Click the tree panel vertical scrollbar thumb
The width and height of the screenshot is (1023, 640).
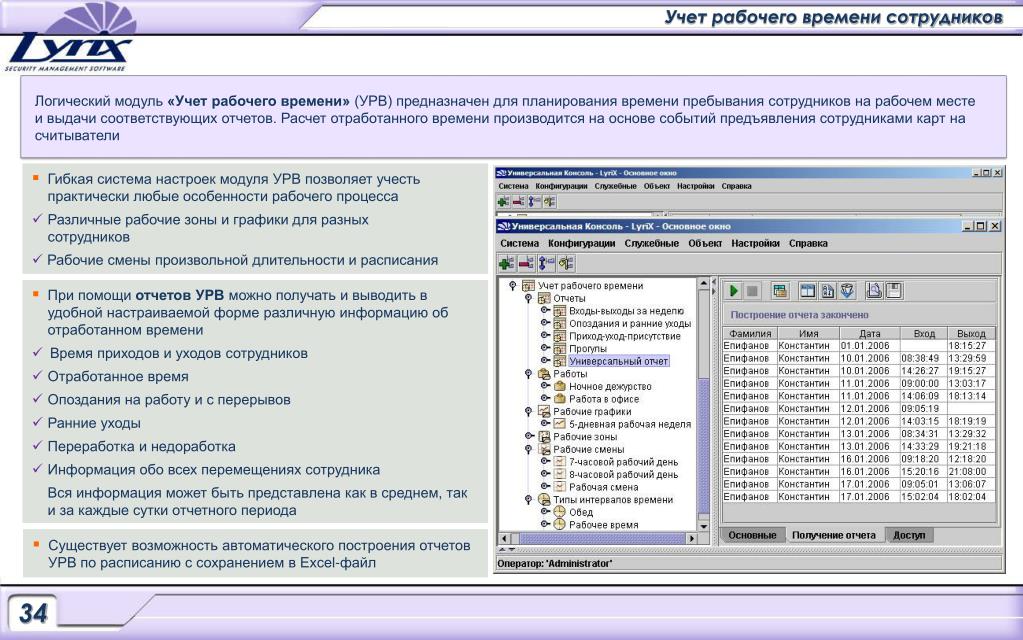(703, 446)
